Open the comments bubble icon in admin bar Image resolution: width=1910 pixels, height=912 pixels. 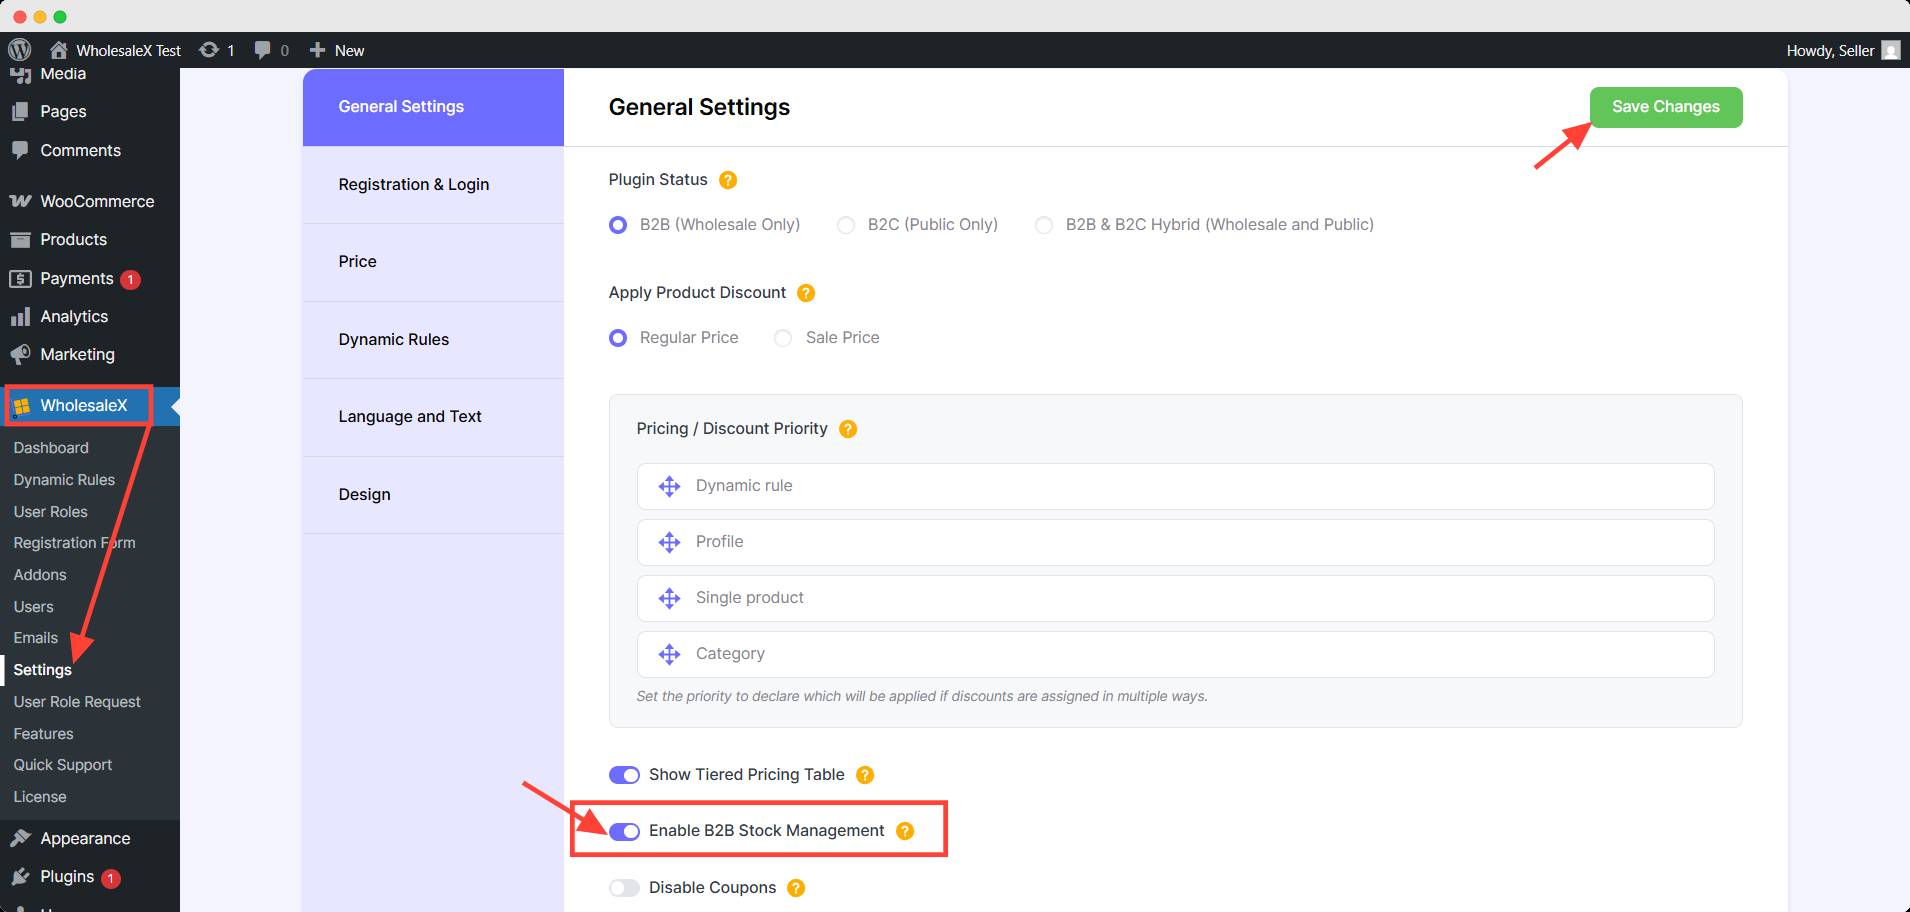[x=262, y=50]
